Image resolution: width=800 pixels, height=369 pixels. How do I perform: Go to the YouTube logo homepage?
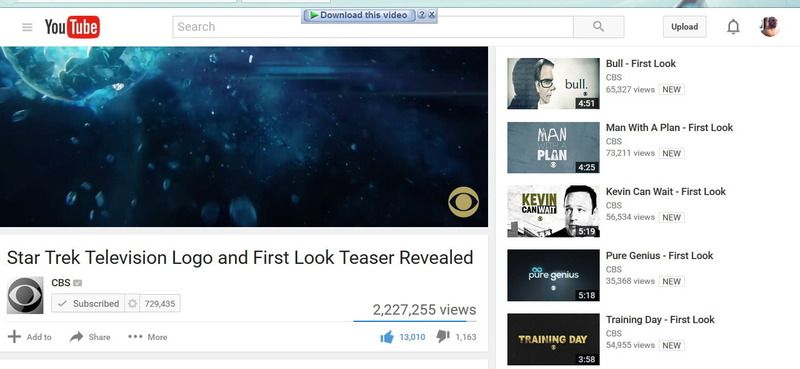(x=72, y=27)
